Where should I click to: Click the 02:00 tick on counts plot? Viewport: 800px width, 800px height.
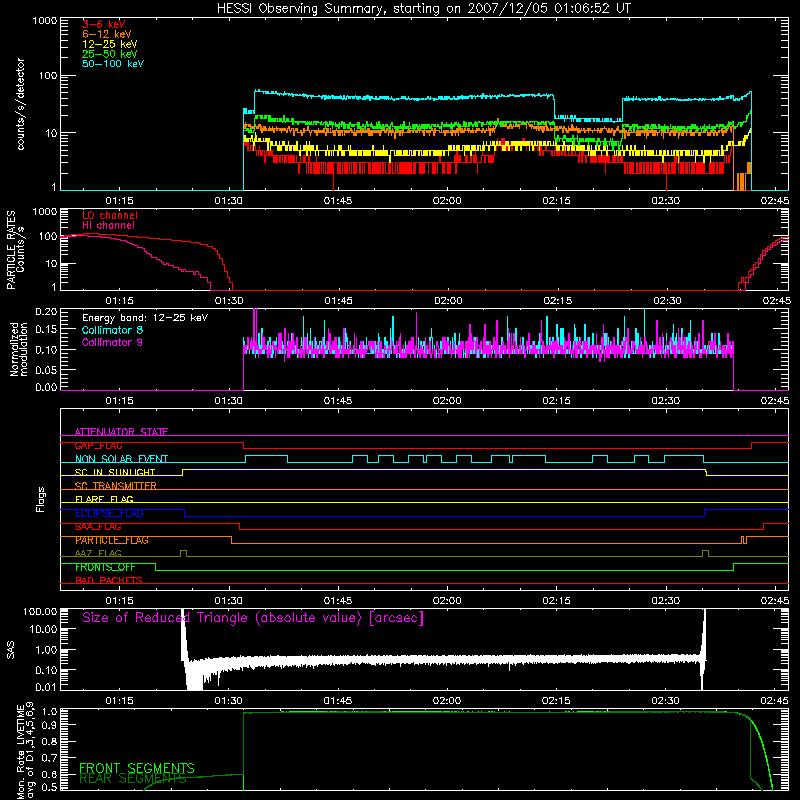coord(447,201)
